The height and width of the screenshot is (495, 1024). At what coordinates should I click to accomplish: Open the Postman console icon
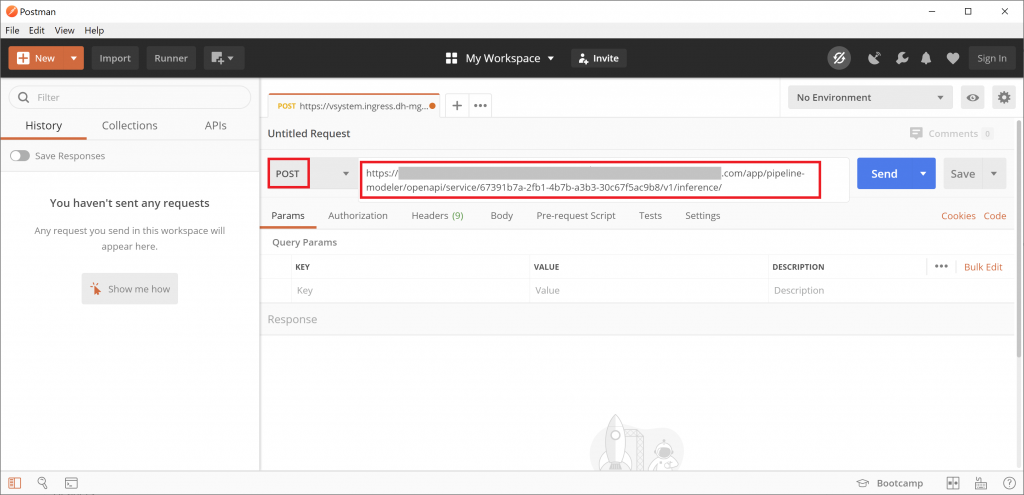(x=71, y=483)
